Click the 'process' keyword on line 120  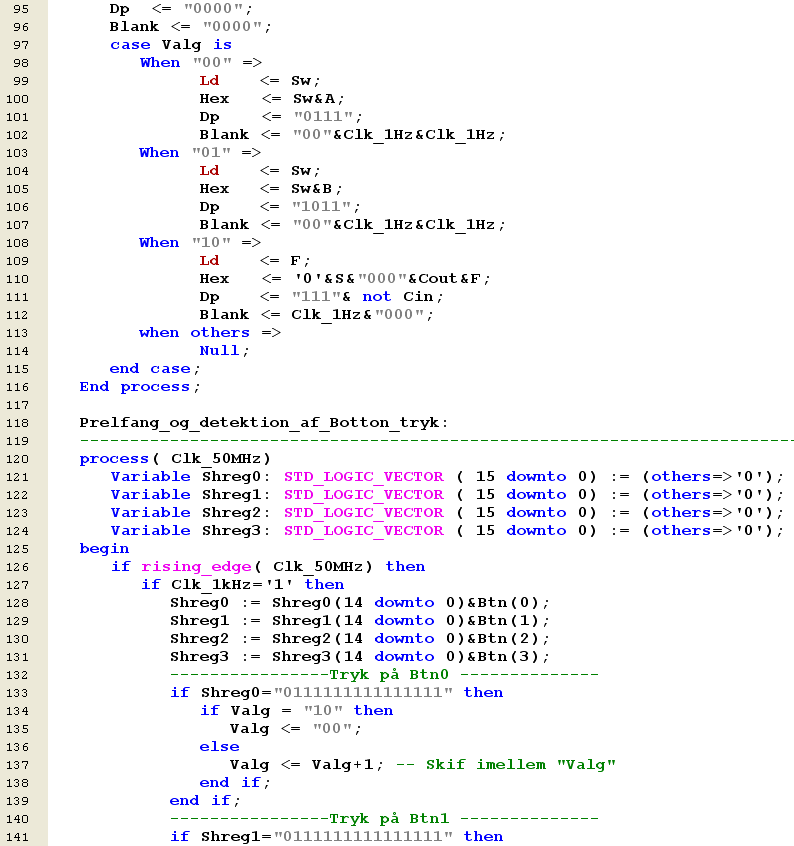(114, 459)
